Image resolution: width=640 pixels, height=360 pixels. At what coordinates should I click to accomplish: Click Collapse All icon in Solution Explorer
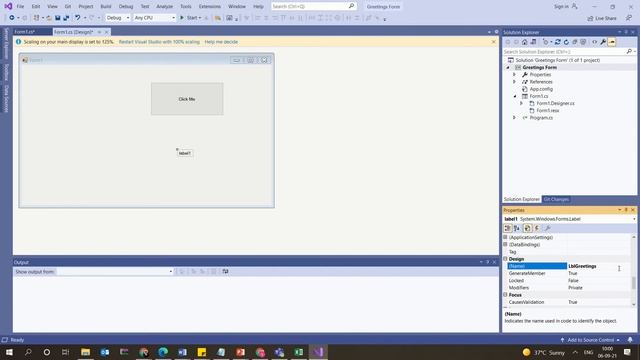coord(575,42)
